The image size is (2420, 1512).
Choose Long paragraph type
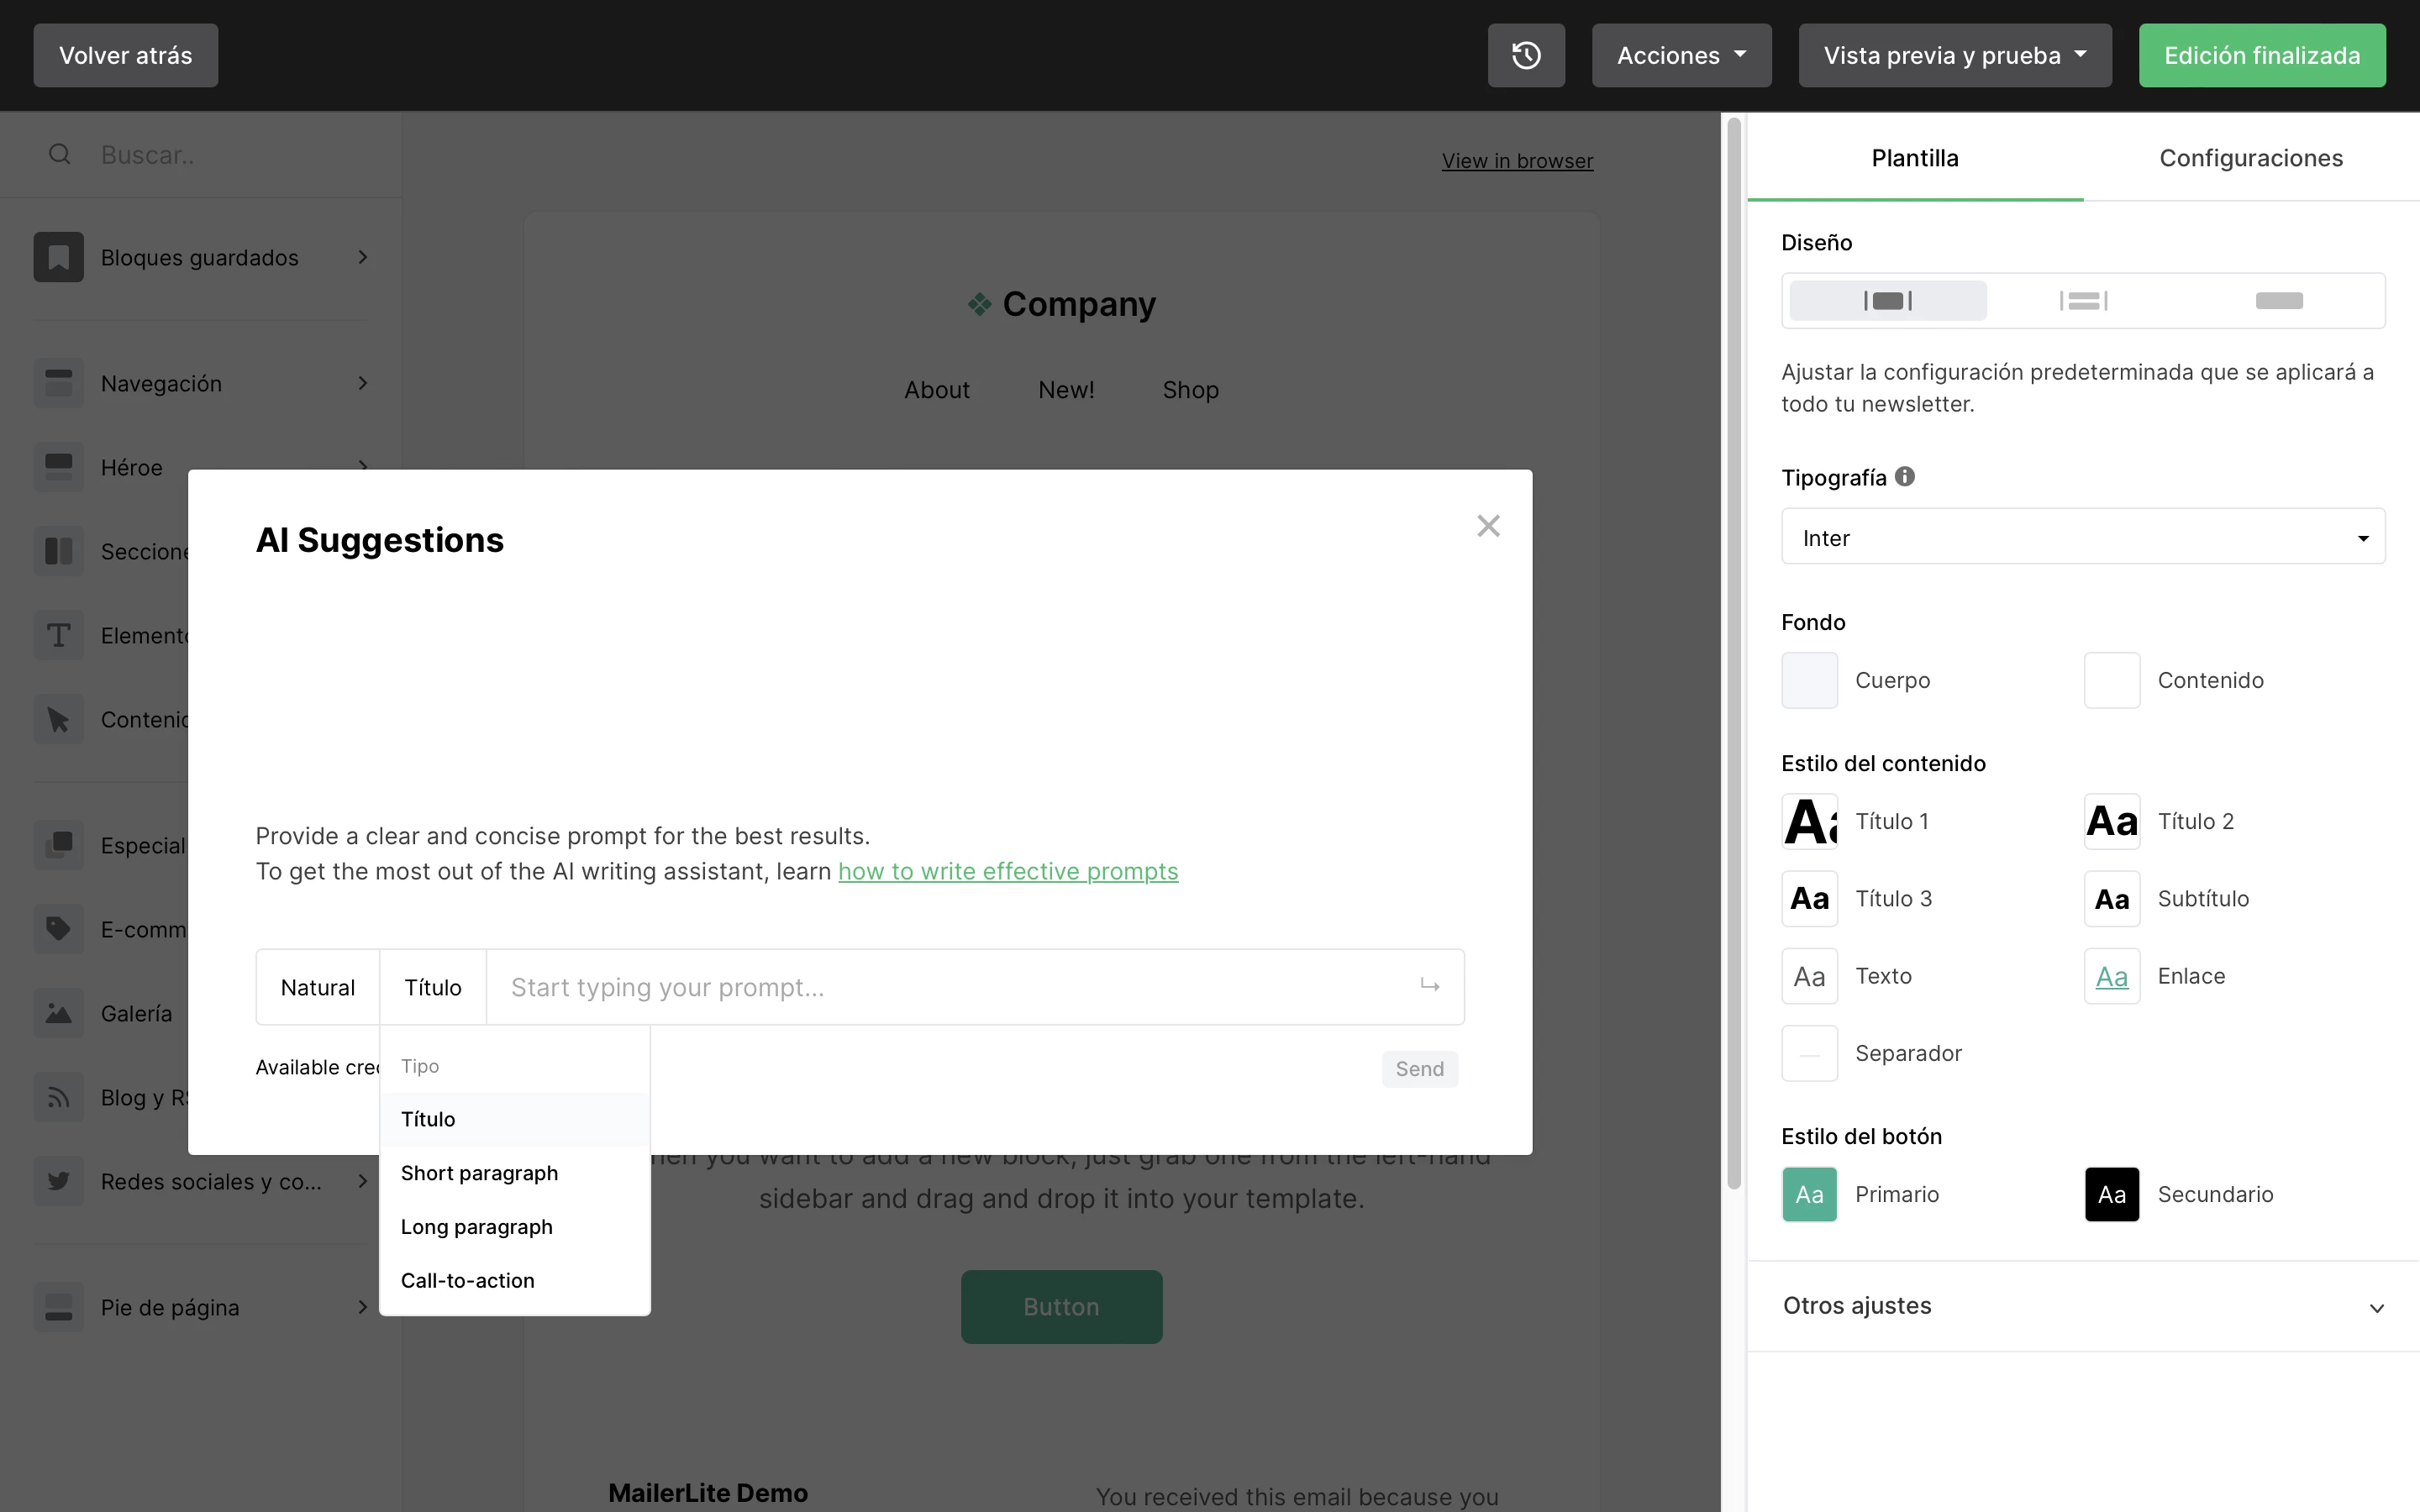pos(515,1227)
